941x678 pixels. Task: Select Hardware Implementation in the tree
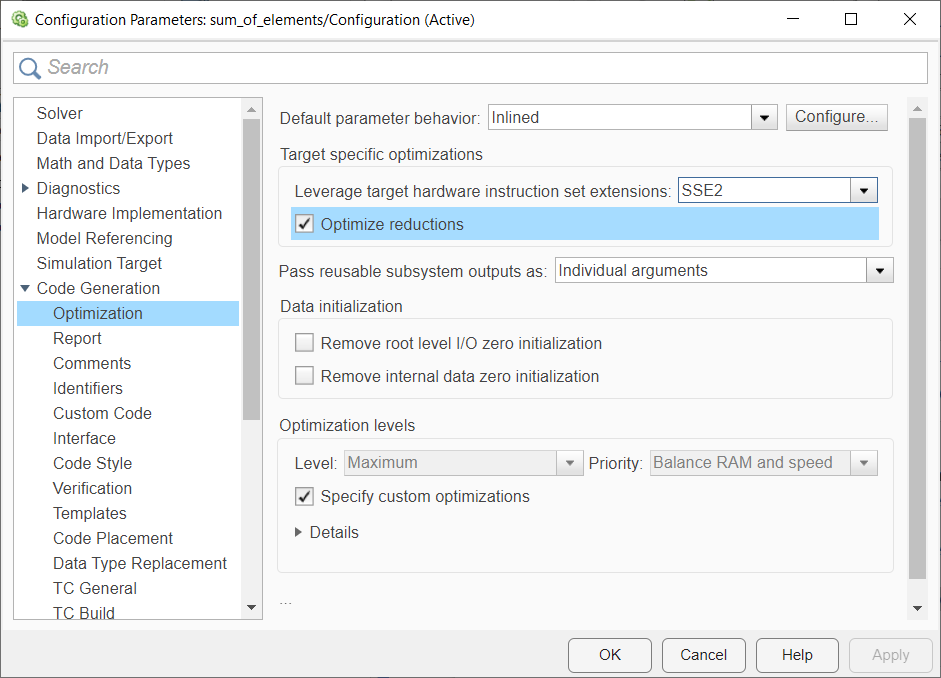pyautogui.click(x=129, y=213)
